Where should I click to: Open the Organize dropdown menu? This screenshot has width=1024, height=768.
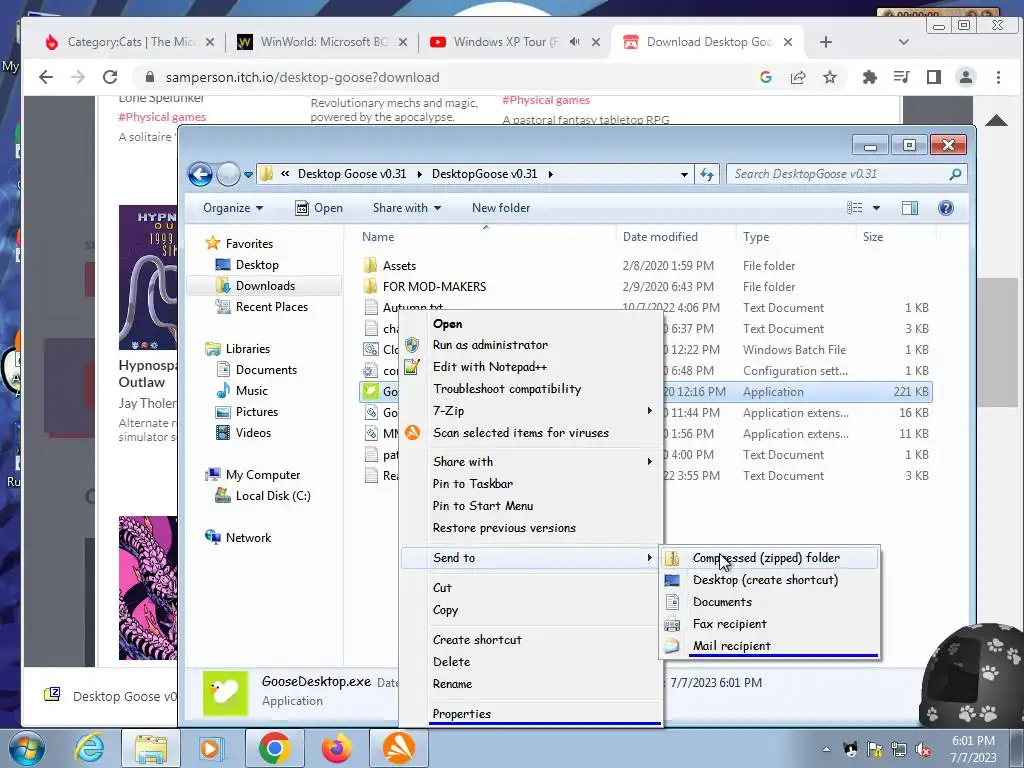233,208
